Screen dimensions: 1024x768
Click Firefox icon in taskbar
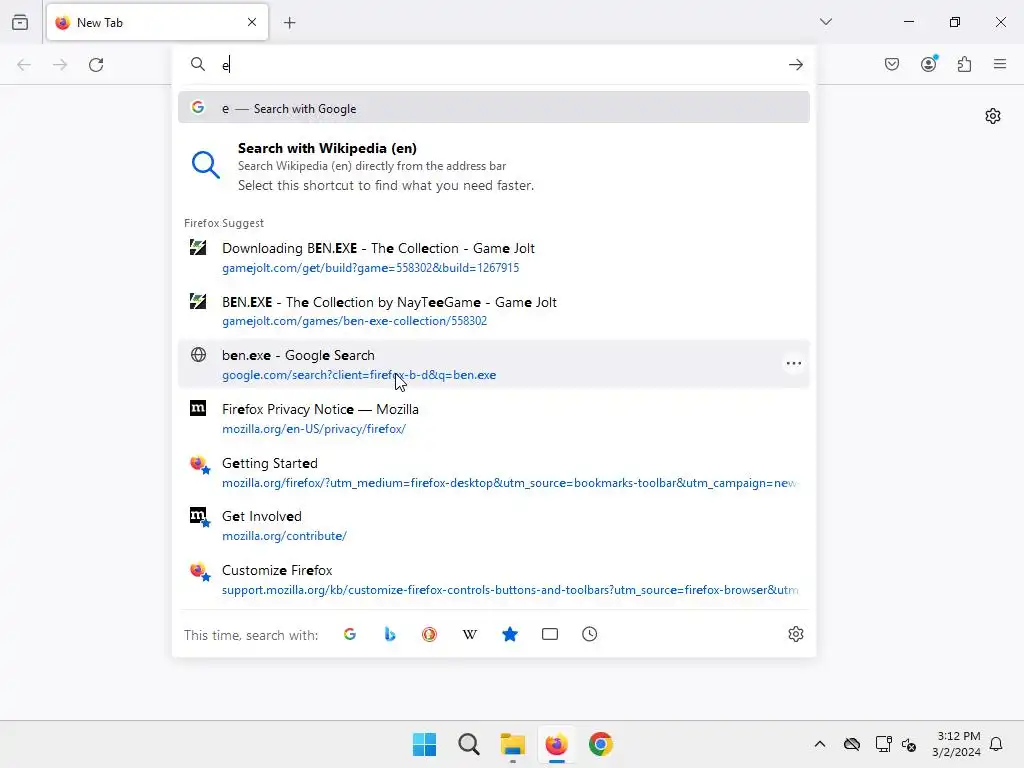pyautogui.click(x=556, y=744)
